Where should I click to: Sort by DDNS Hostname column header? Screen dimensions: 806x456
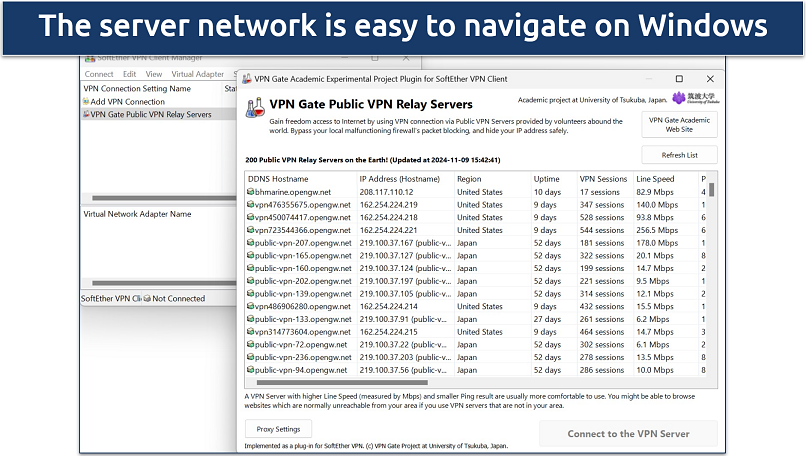[301, 179]
